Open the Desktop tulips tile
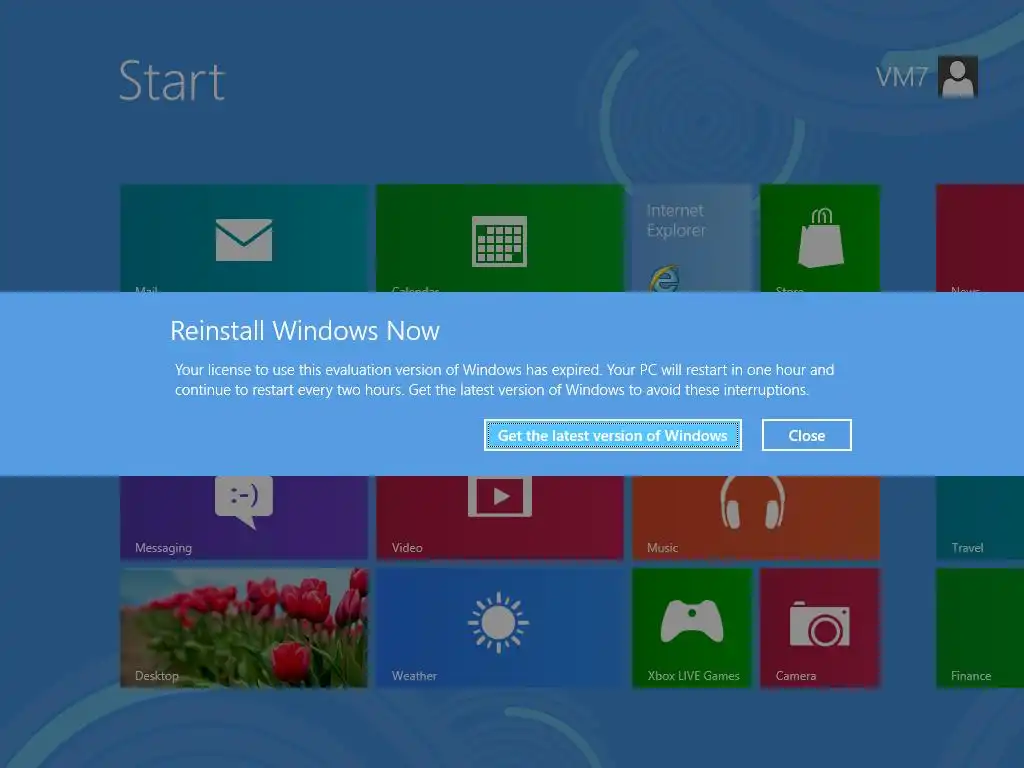 [x=244, y=628]
